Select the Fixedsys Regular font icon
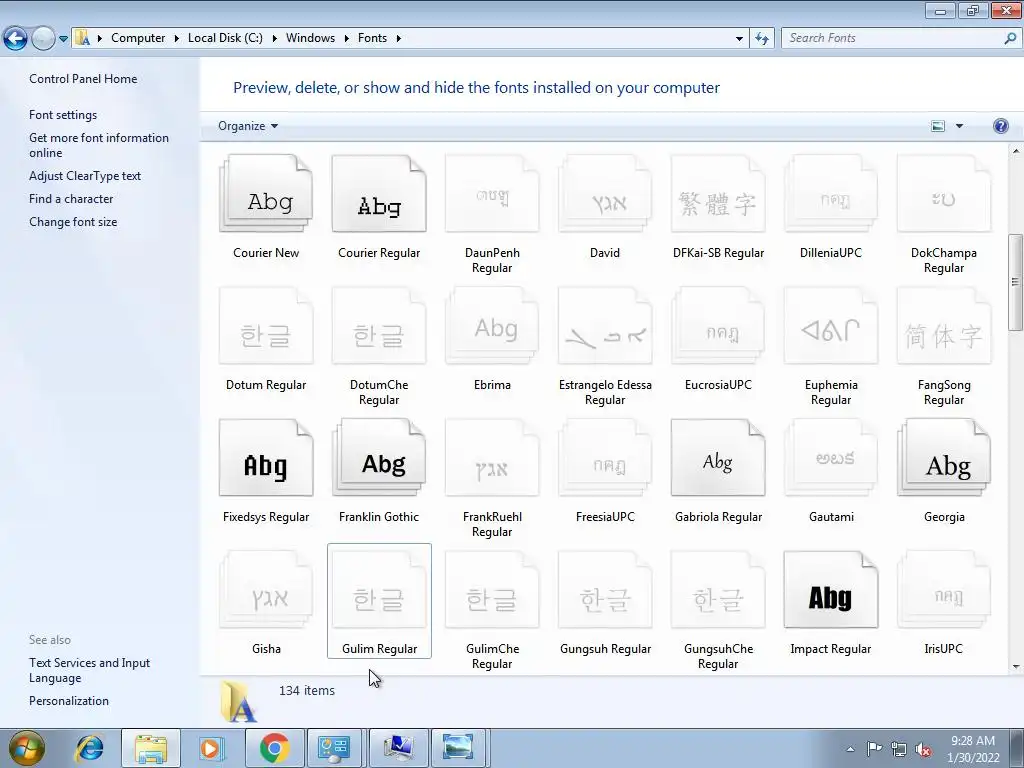 point(266,458)
